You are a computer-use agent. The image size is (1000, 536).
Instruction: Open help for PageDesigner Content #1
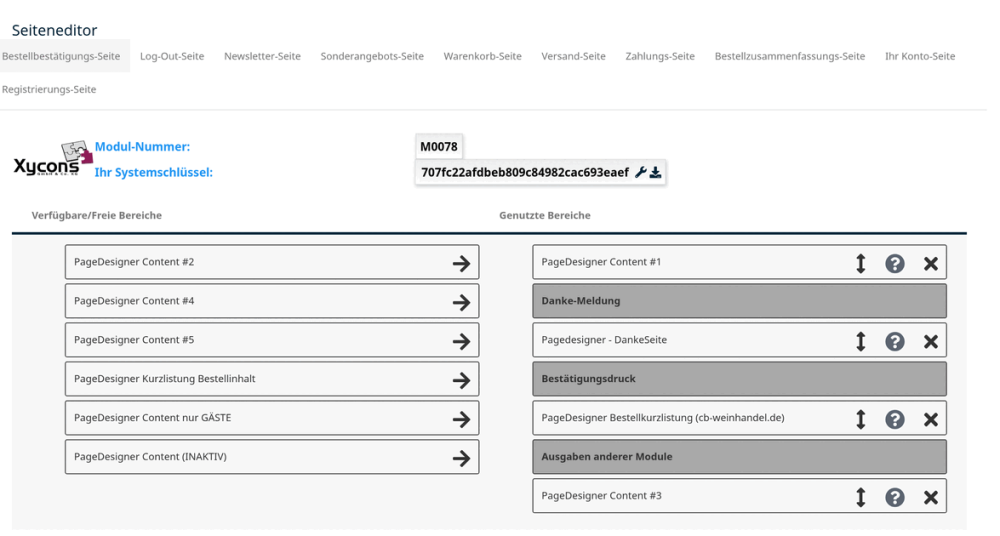895,263
